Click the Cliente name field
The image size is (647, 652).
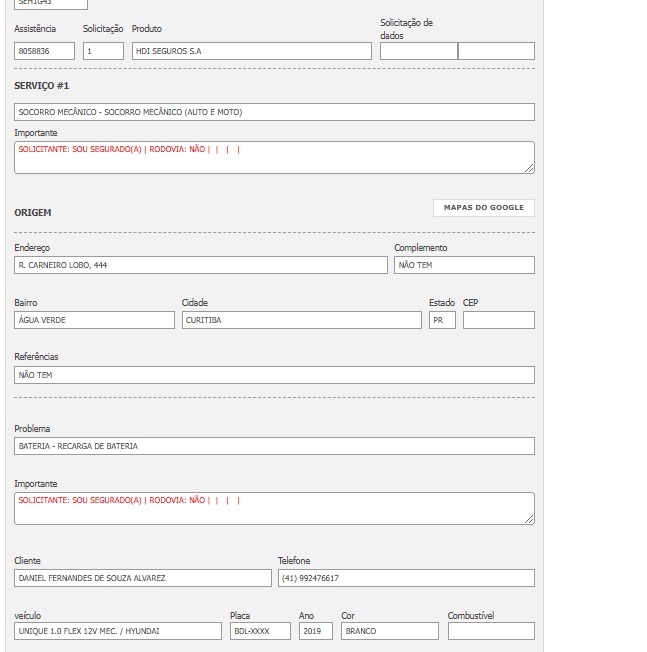[x=143, y=578]
